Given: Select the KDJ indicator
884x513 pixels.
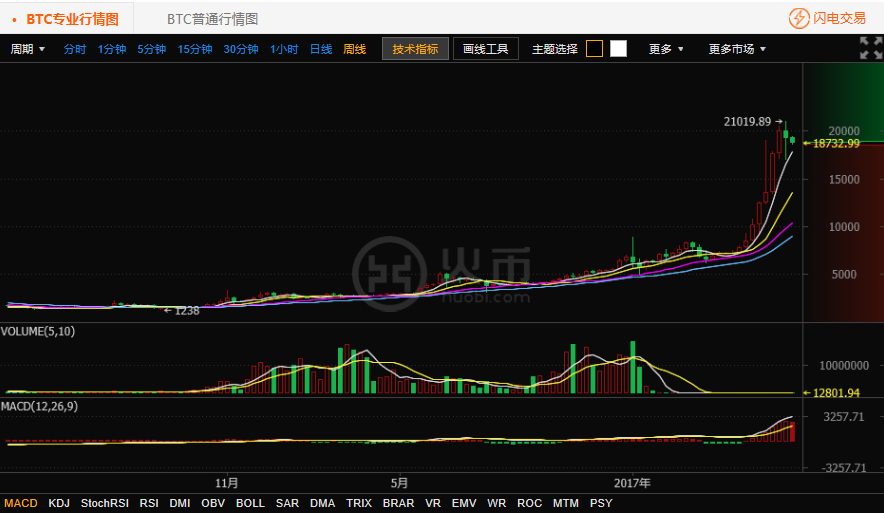Looking at the screenshot, I should pyautogui.click(x=59, y=503).
